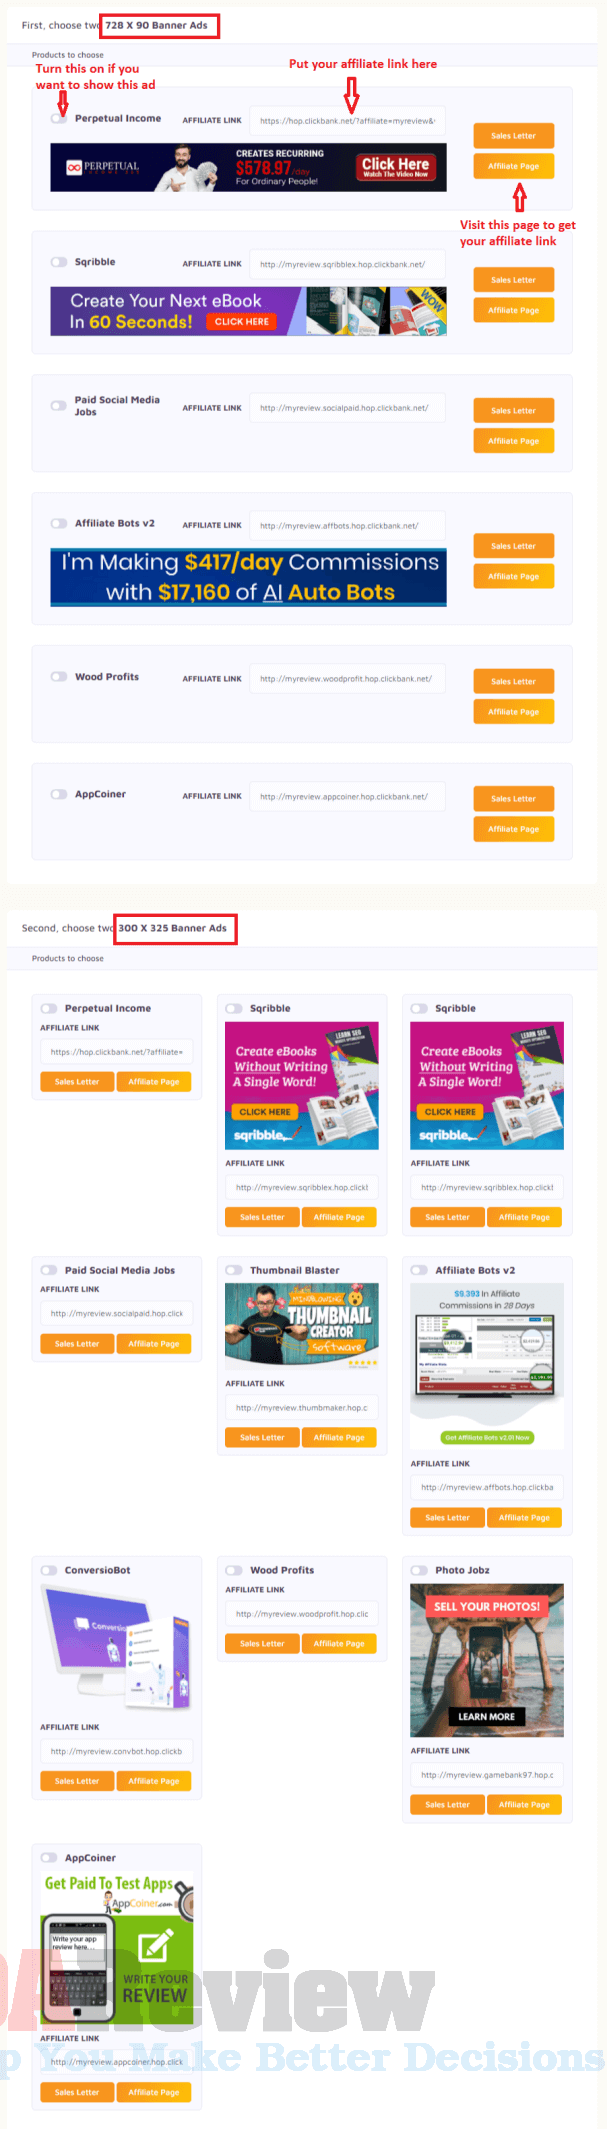Click the Sell Your Photos ad image
Screen dimensions: 607x2129
tap(487, 1660)
